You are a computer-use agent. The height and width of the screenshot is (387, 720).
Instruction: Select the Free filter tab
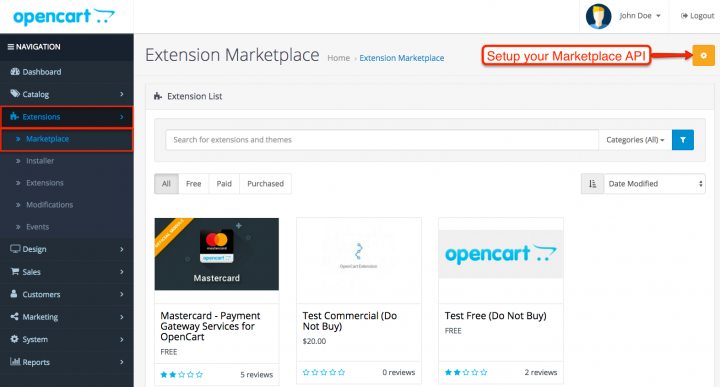(193, 184)
